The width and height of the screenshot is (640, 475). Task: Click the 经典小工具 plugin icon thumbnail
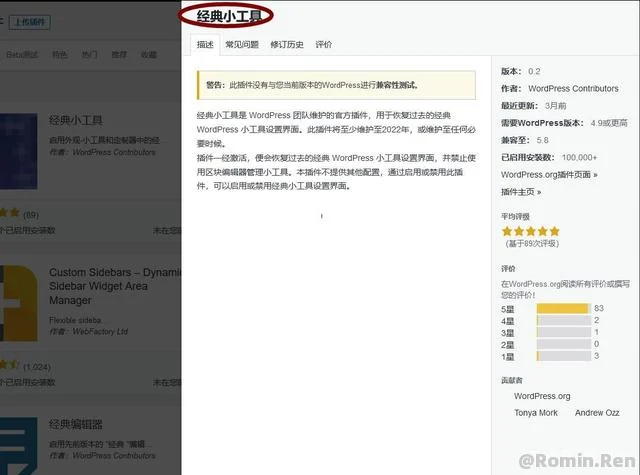coord(15,150)
